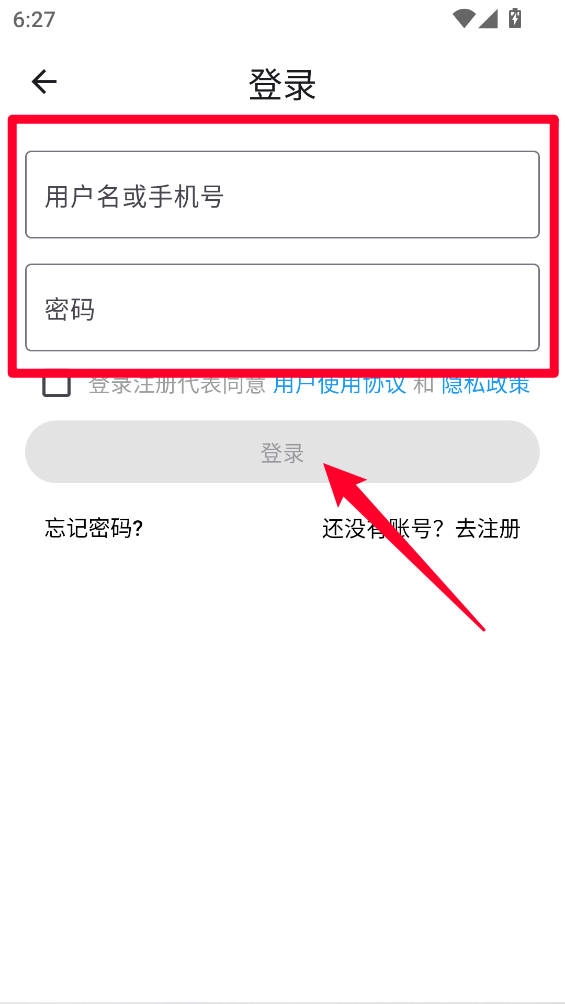Image resolution: width=565 pixels, height=1004 pixels.
Task: Open the 用户使用协议 link
Action: (x=340, y=384)
